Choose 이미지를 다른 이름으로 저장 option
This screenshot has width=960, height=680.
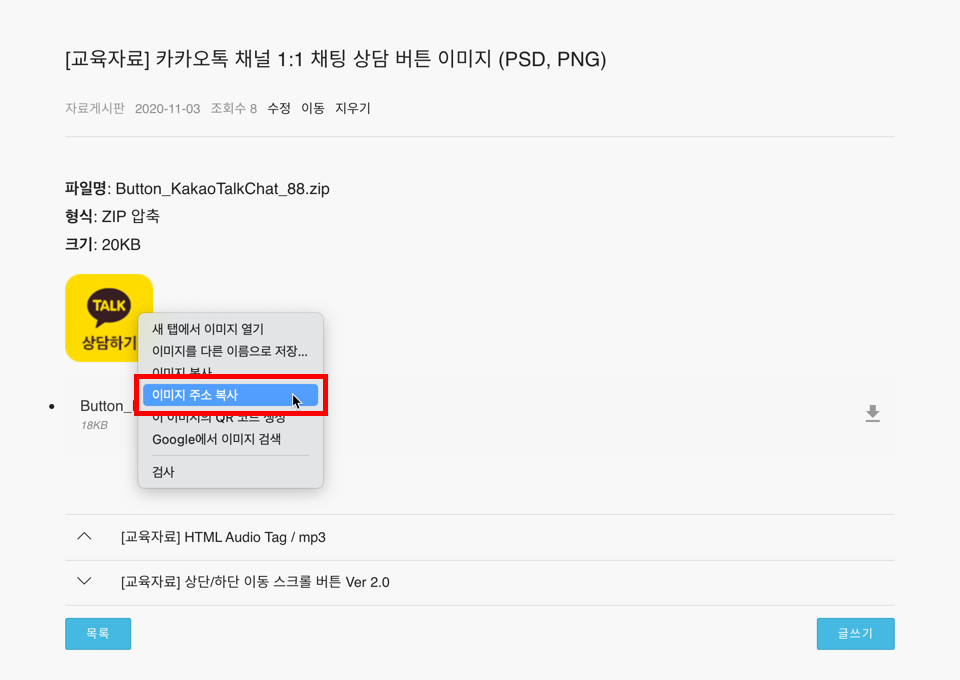(230, 351)
